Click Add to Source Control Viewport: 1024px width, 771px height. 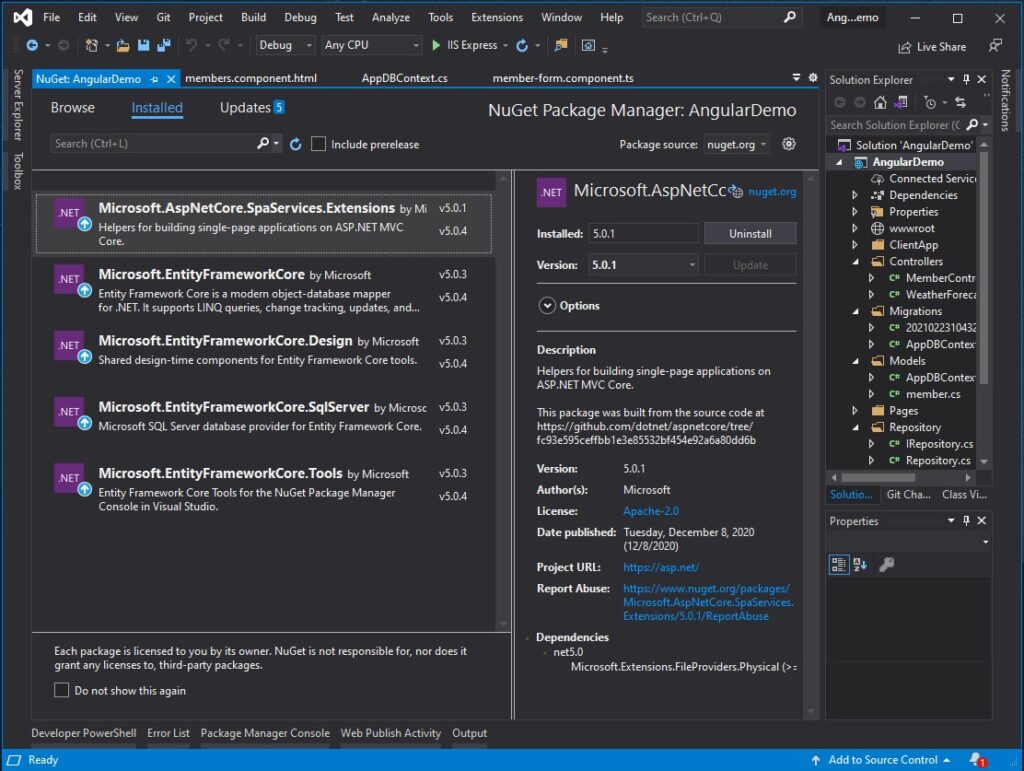(882, 760)
